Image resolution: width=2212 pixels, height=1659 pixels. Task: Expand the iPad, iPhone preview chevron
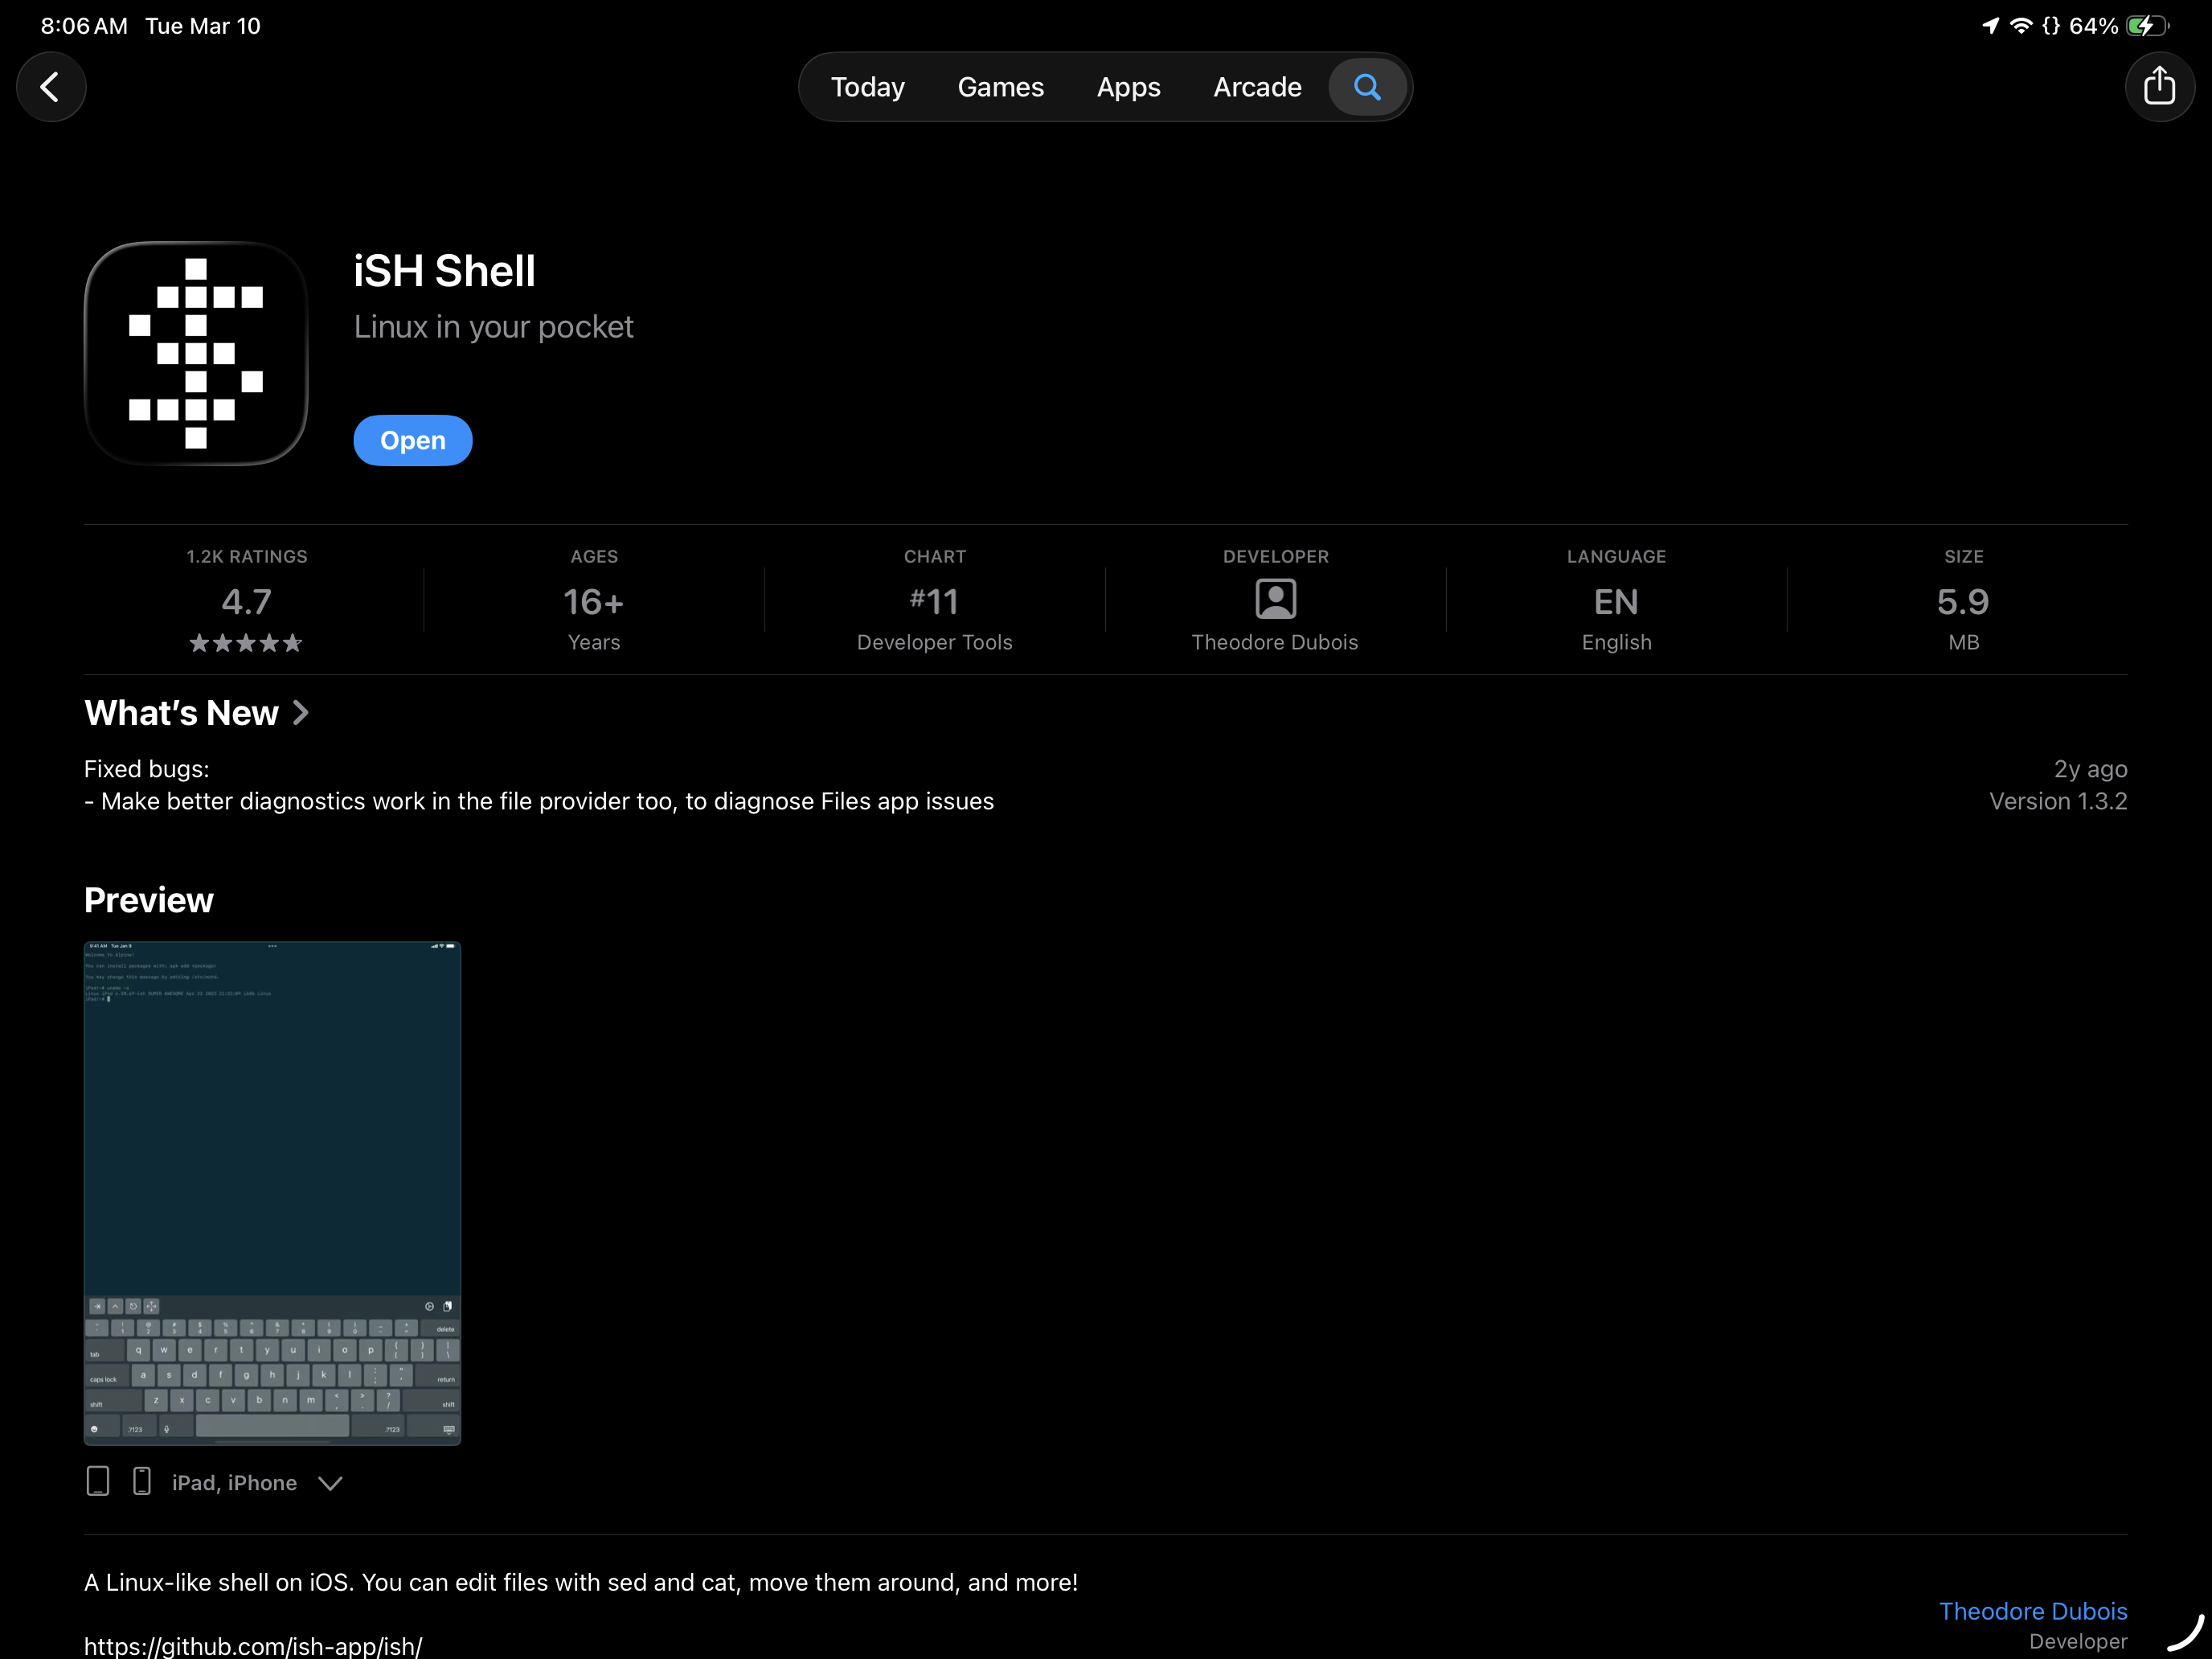[330, 1483]
